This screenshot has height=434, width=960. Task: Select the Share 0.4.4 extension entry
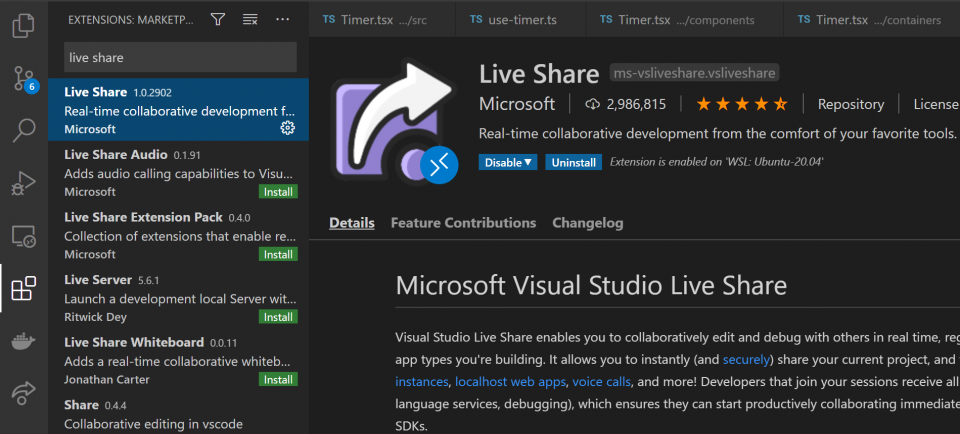click(178, 413)
